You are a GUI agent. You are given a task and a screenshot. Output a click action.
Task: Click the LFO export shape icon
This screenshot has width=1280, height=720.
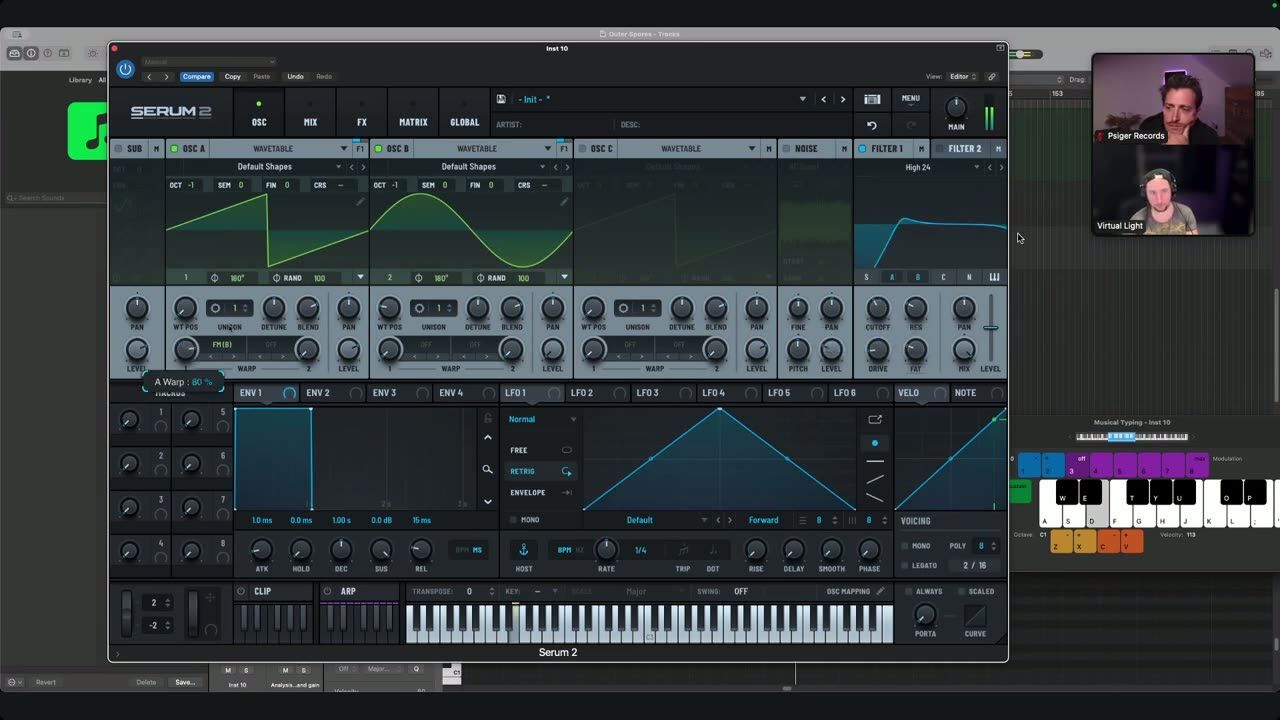(x=875, y=419)
